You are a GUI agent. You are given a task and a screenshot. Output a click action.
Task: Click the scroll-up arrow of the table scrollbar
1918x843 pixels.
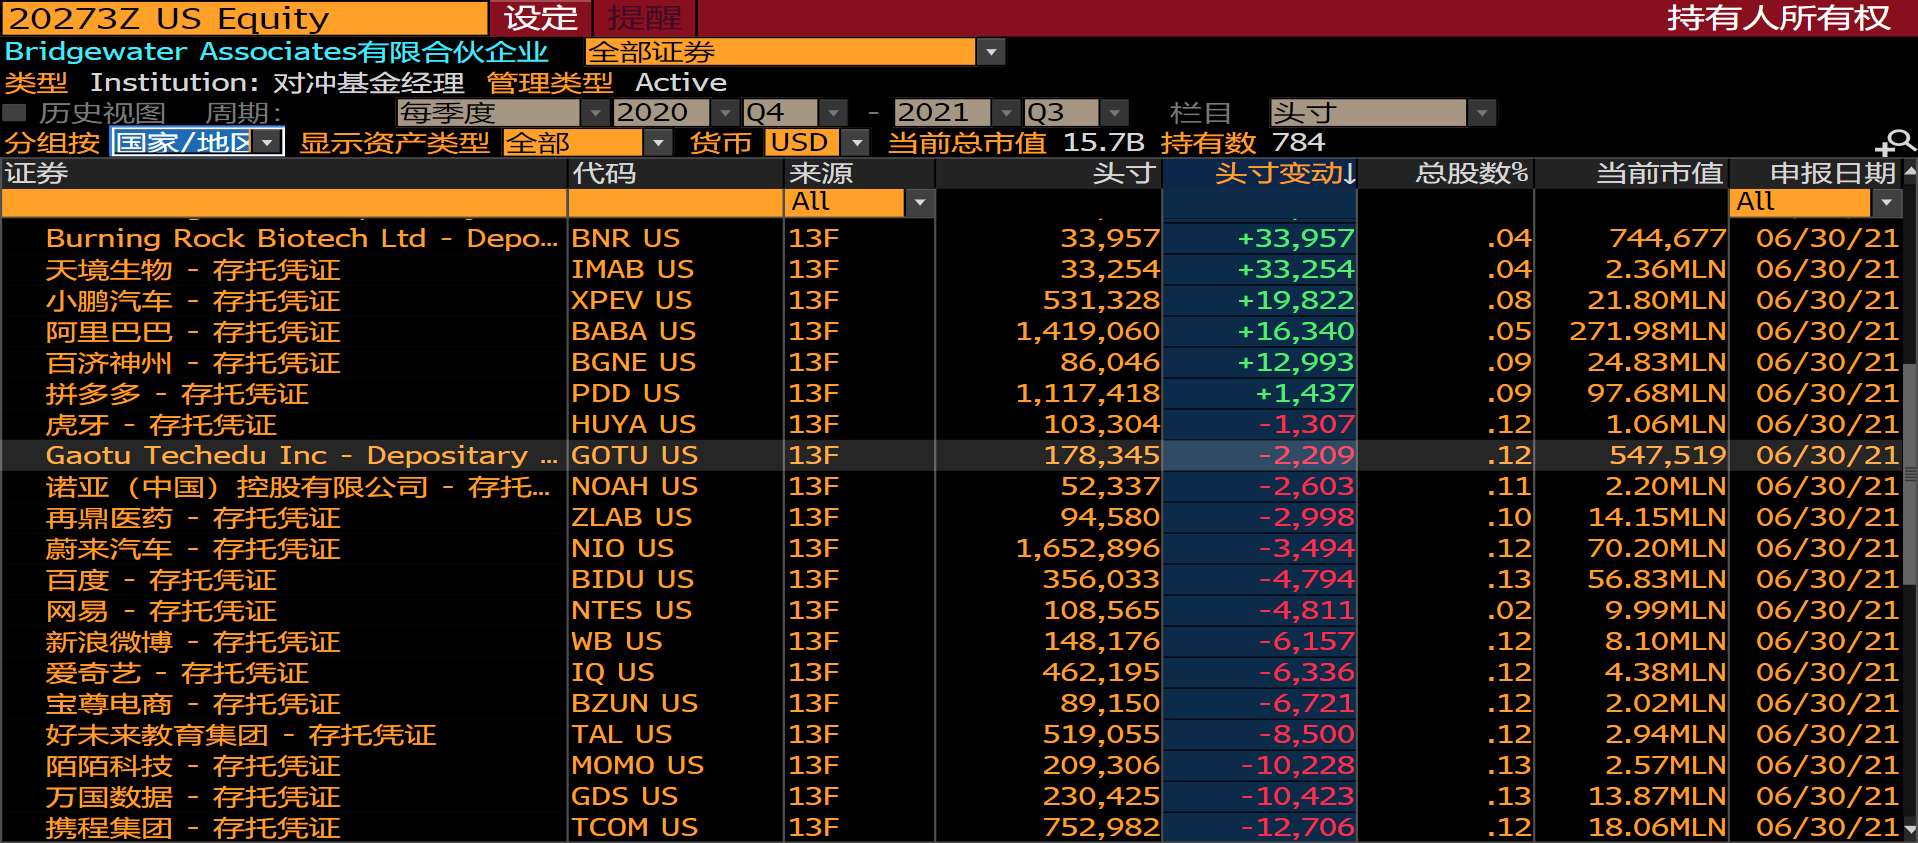(1910, 172)
